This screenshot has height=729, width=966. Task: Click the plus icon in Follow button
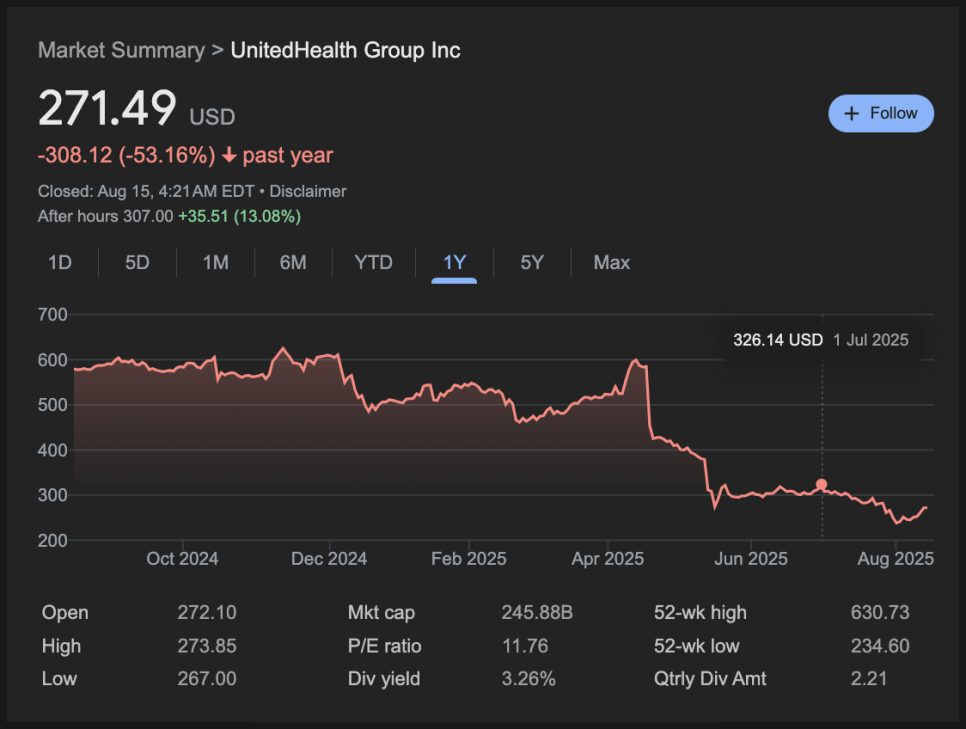(851, 113)
